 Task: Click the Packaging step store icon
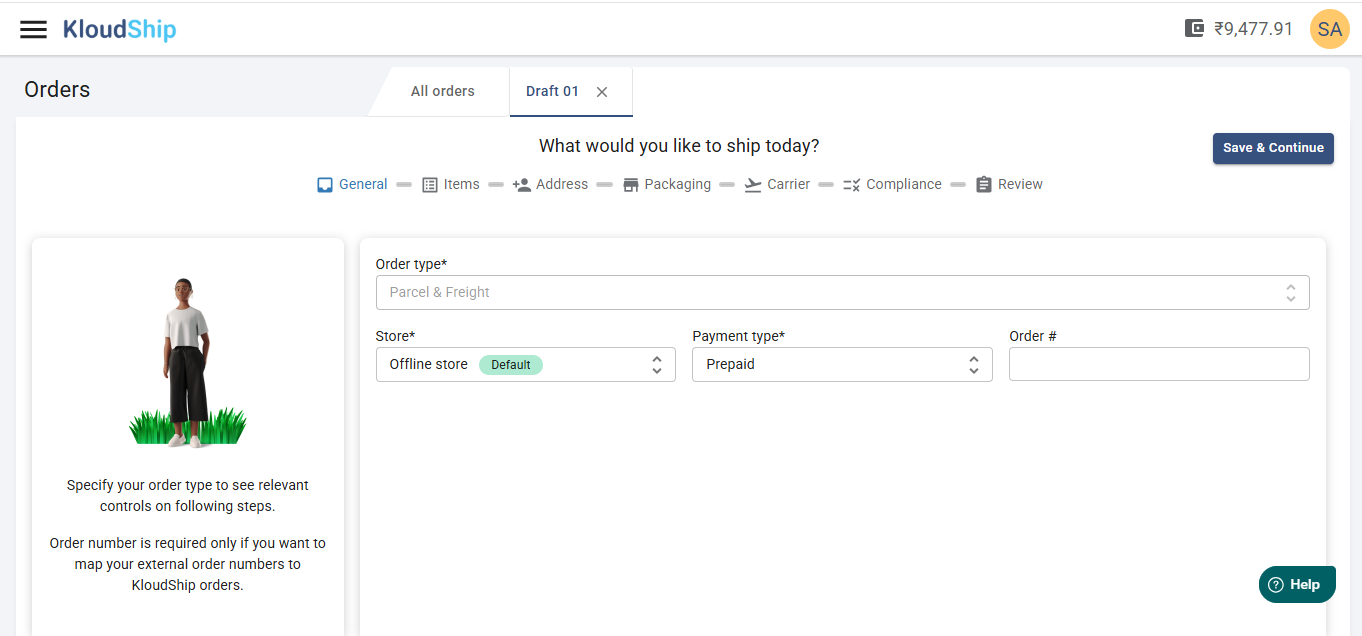click(630, 185)
